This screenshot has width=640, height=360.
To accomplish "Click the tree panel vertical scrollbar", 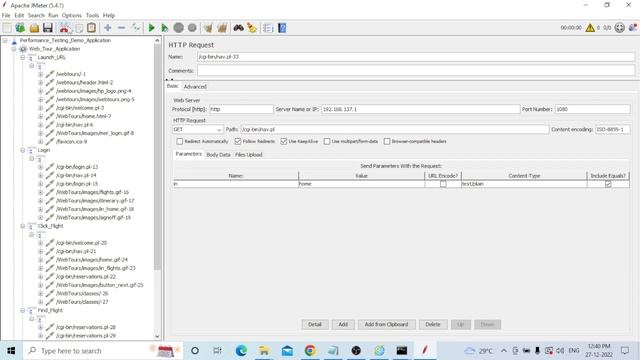I will [157, 157].
